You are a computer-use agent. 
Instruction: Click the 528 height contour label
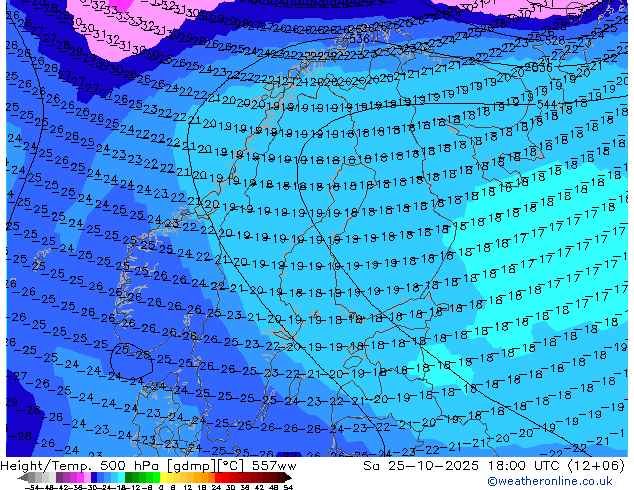pos(555,40)
